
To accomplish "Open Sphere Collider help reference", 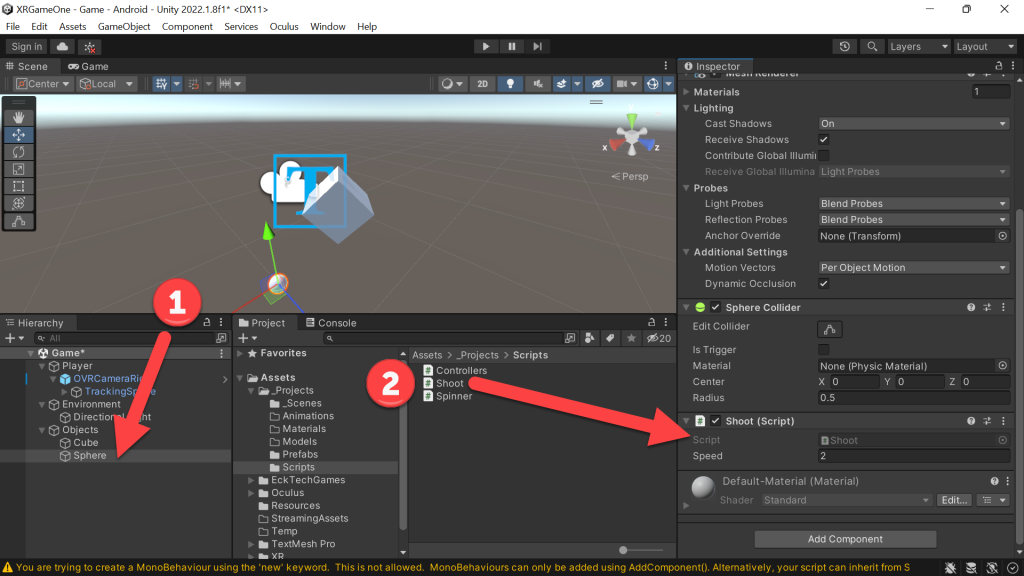I will pos(971,308).
